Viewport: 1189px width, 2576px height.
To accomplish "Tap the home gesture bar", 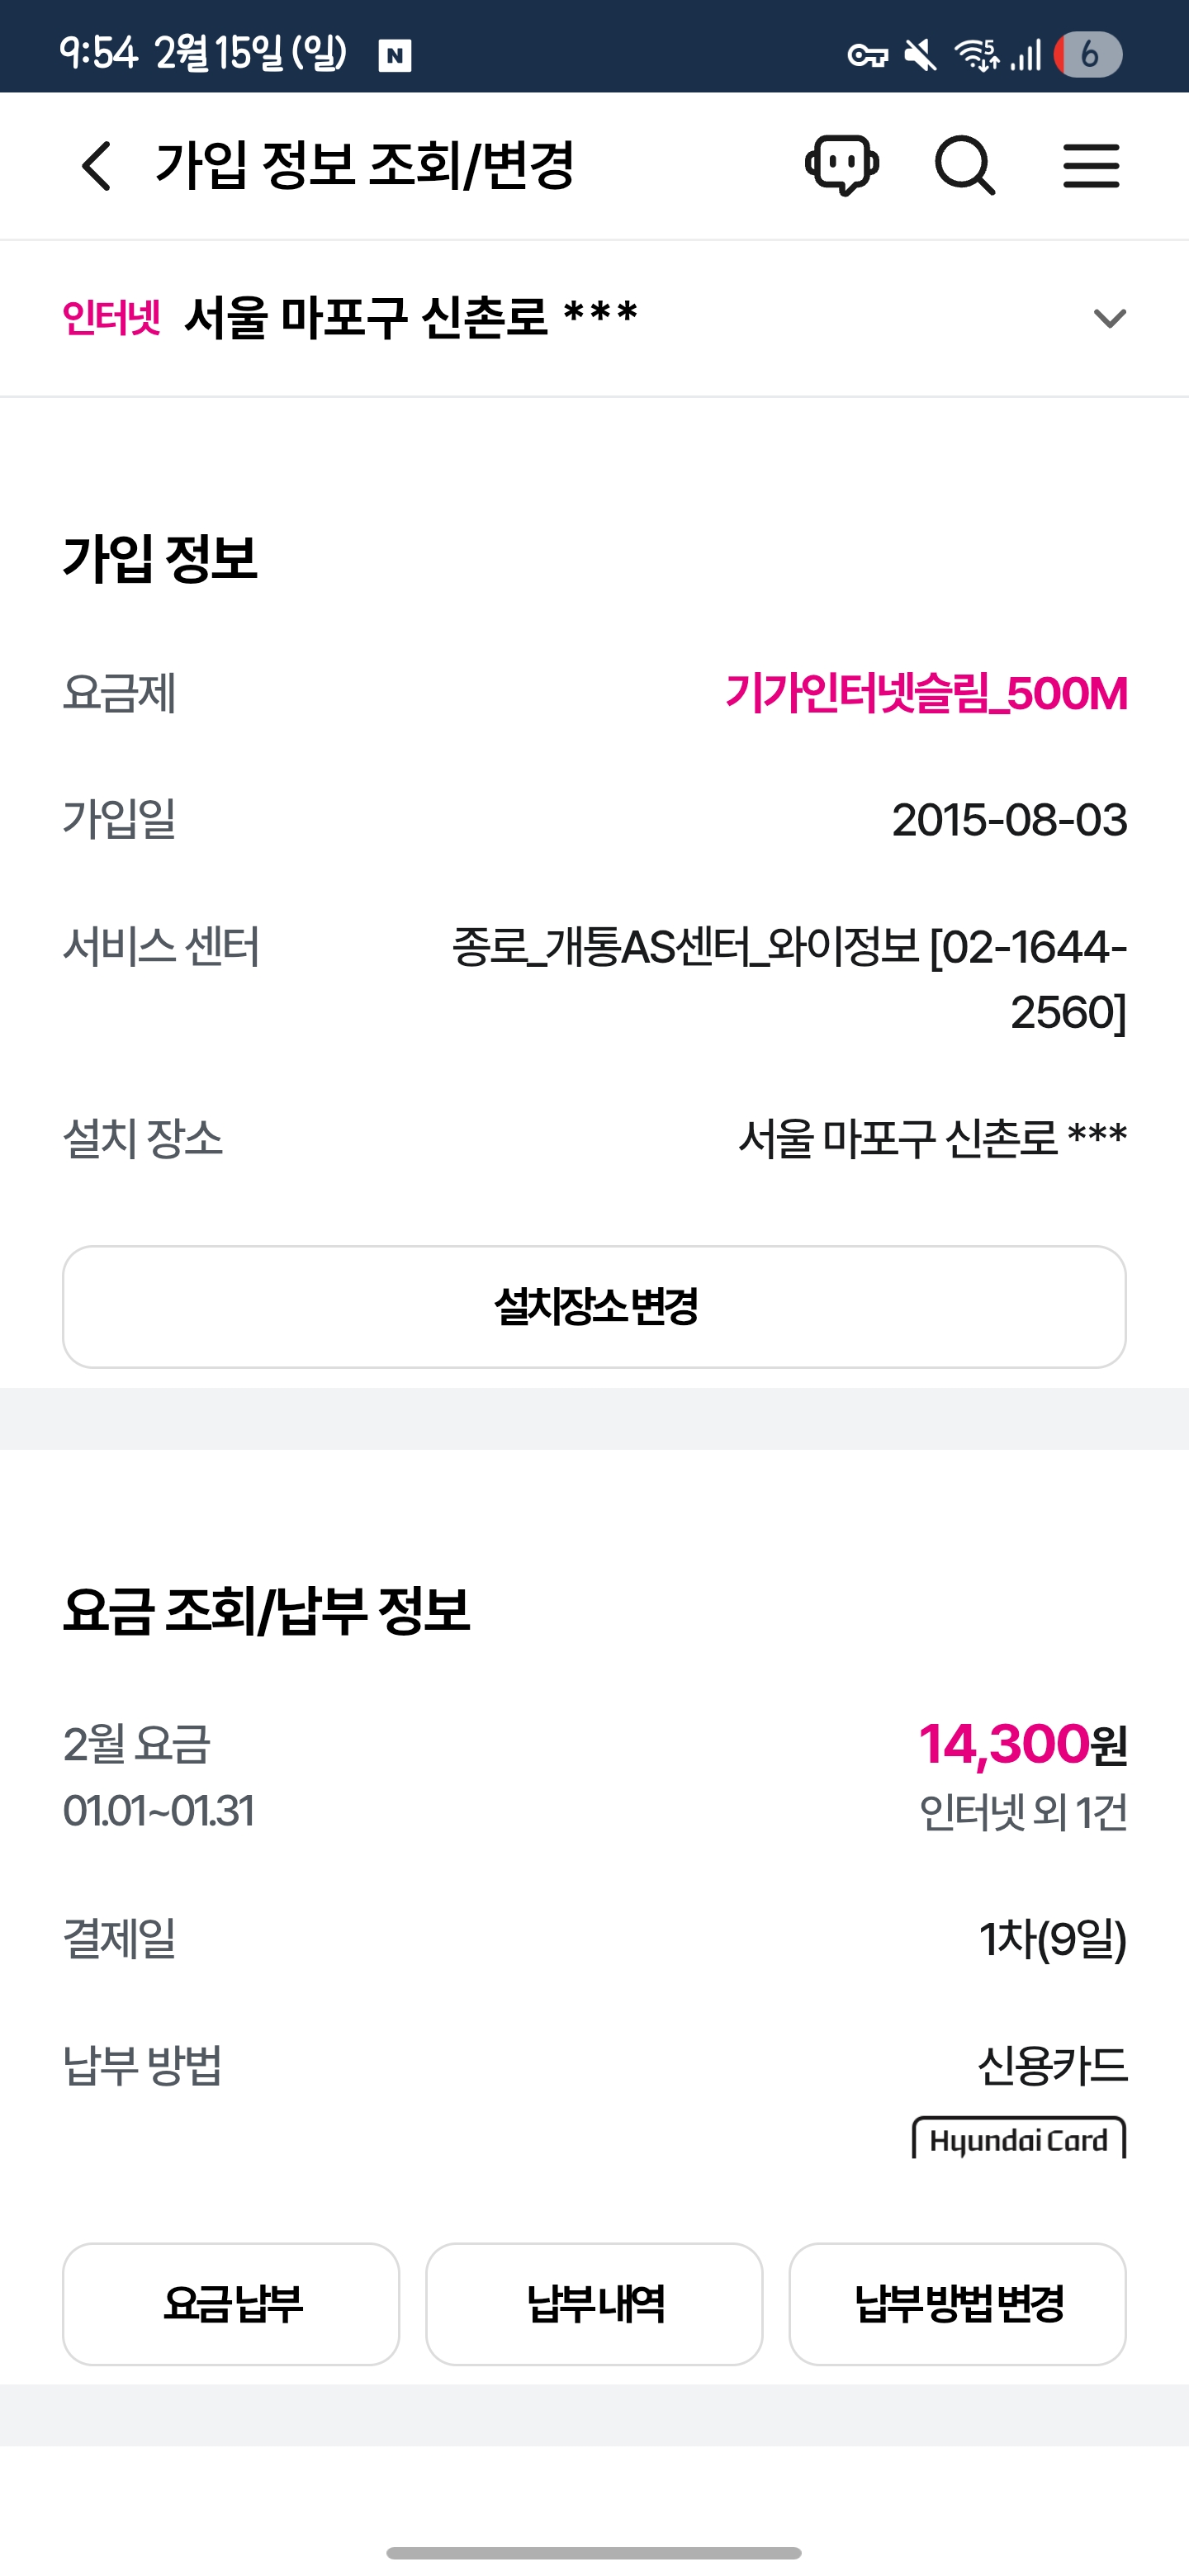I will tap(594, 2553).
